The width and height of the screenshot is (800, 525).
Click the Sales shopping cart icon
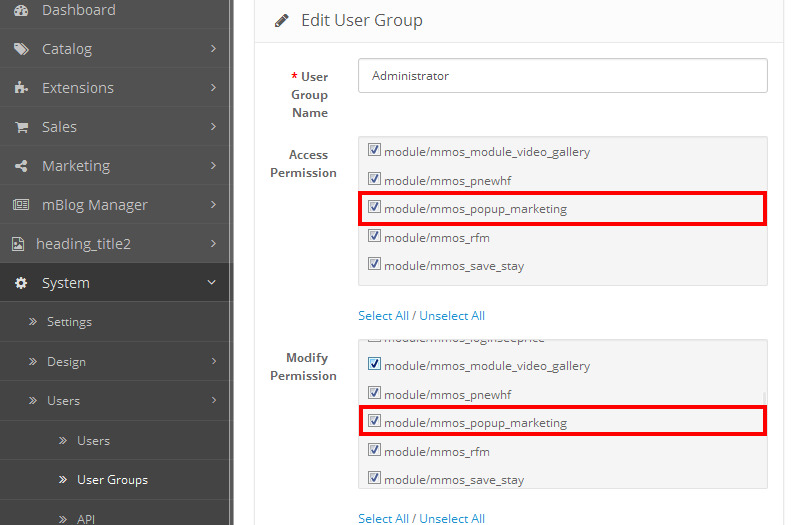[21, 127]
